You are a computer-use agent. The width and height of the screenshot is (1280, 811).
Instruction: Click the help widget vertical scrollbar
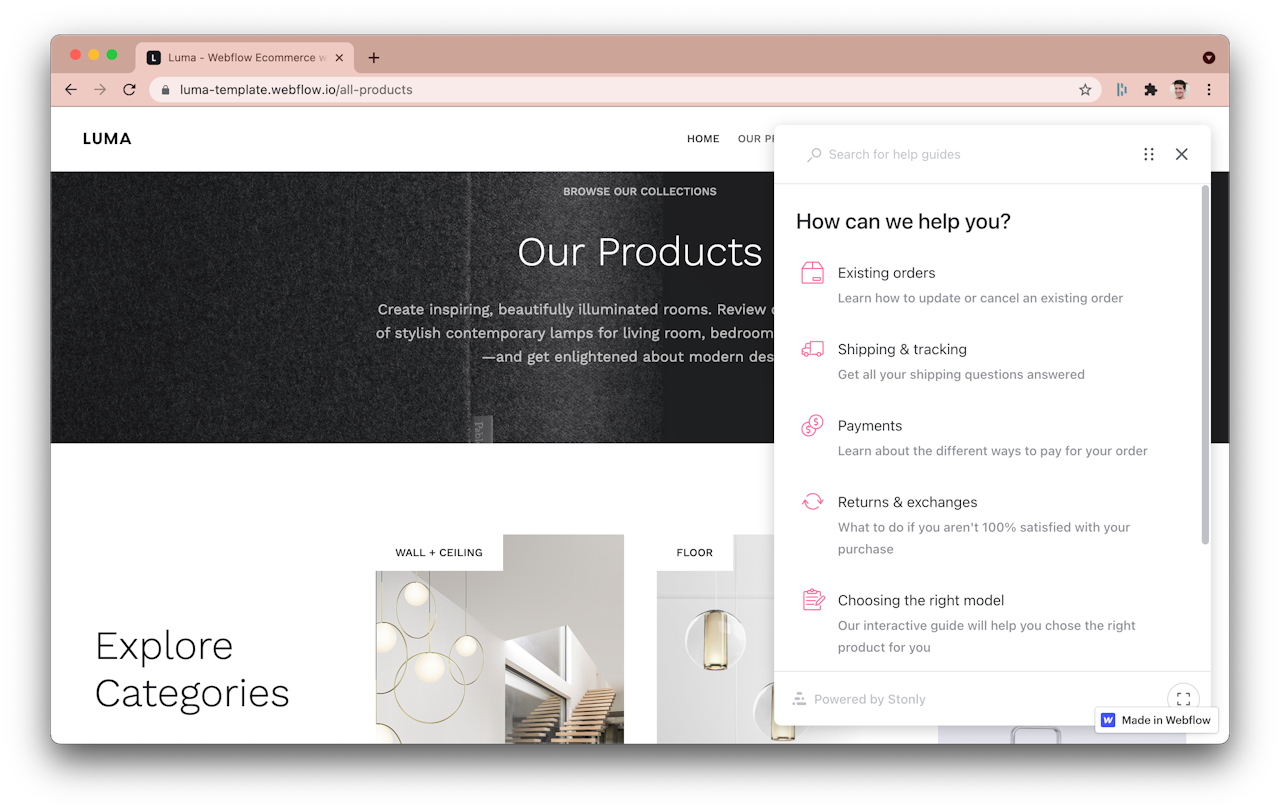1205,364
